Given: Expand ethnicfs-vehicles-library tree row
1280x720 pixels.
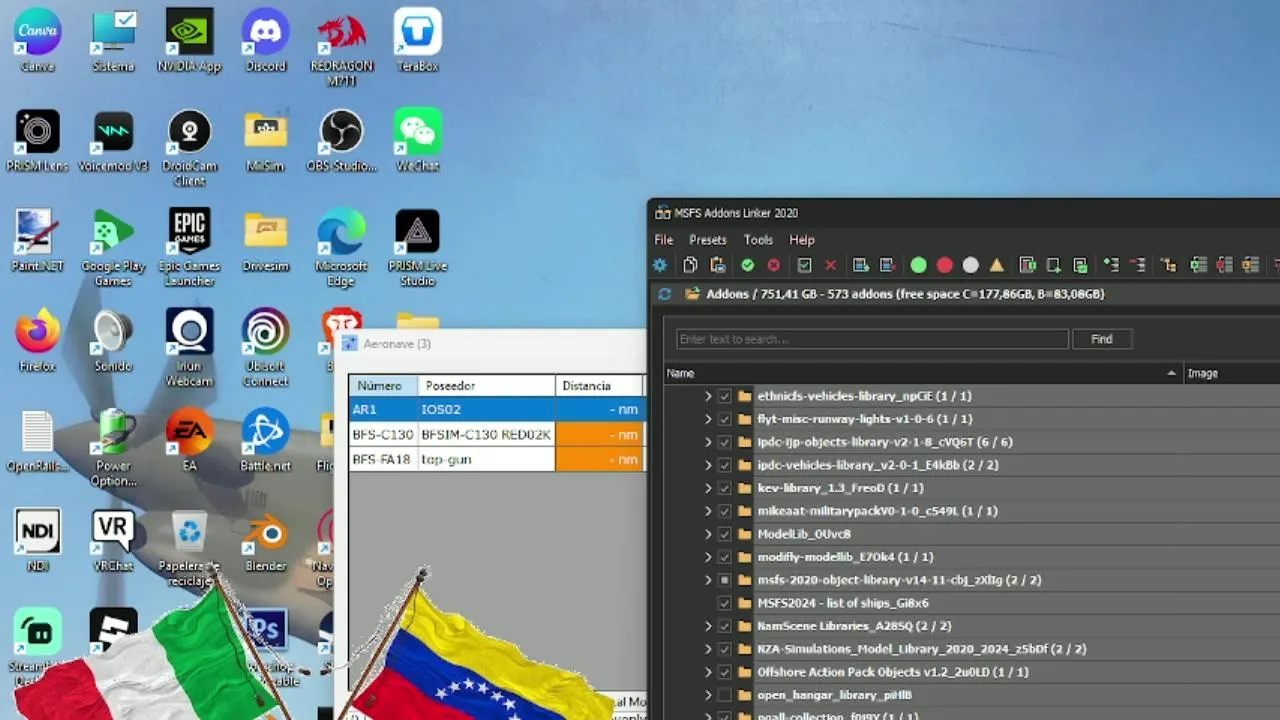Looking at the screenshot, I should [x=707, y=396].
